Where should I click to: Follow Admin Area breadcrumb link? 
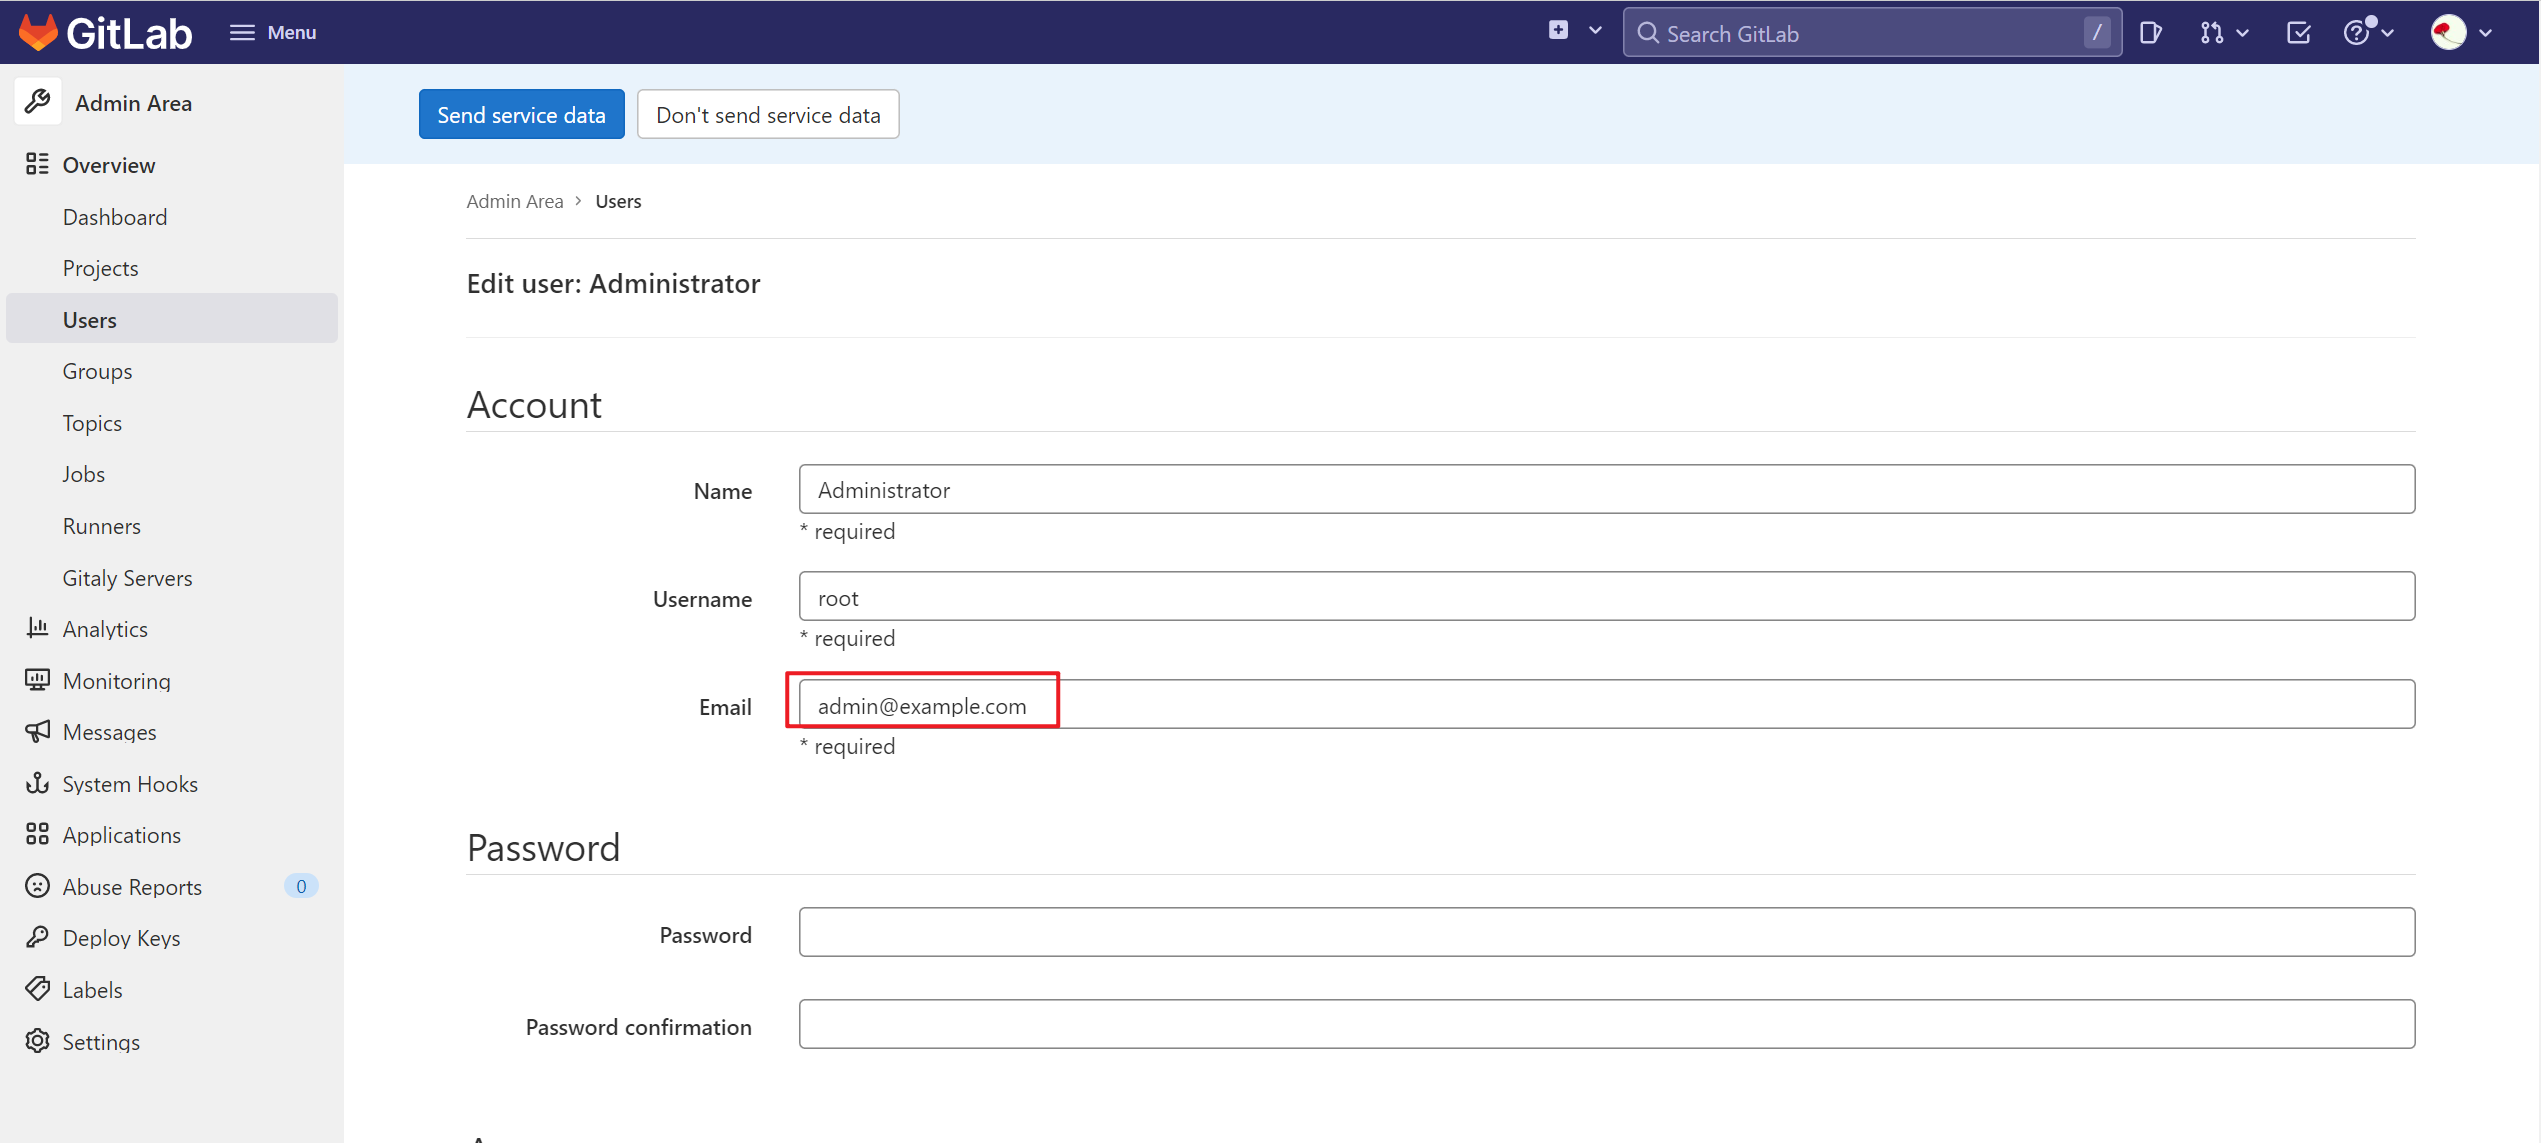pyautogui.click(x=514, y=201)
